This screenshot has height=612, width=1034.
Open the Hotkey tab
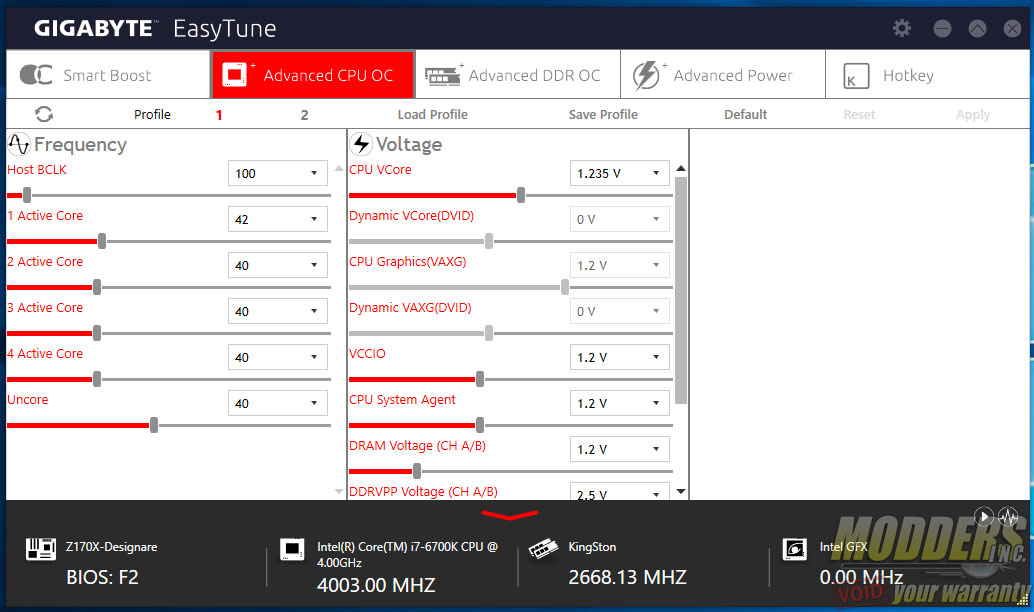point(927,75)
